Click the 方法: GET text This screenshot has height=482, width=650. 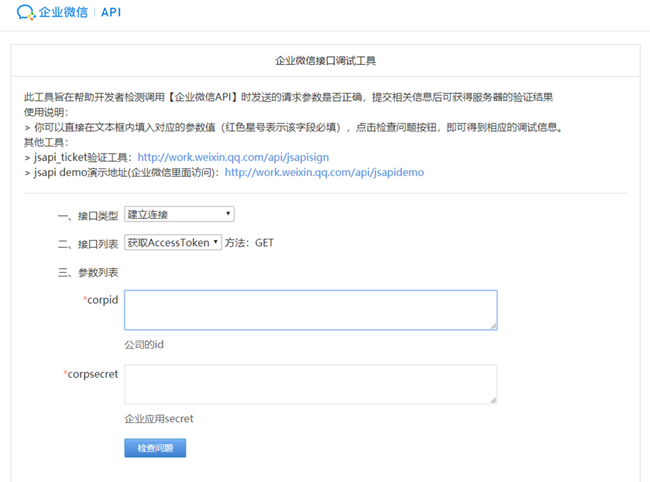(249, 243)
